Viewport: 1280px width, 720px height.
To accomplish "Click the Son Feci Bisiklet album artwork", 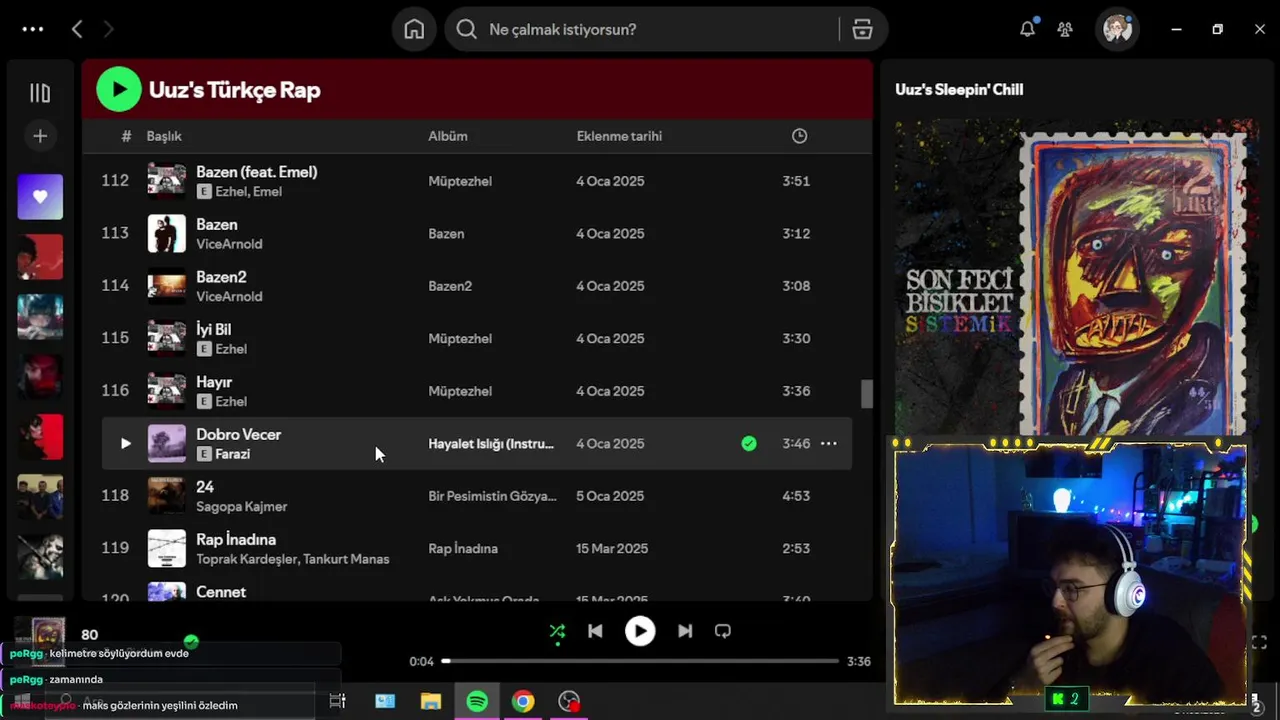I will tap(1076, 278).
